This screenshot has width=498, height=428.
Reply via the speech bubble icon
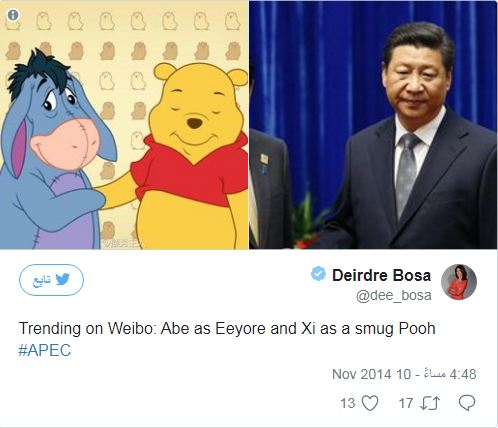[467, 403]
